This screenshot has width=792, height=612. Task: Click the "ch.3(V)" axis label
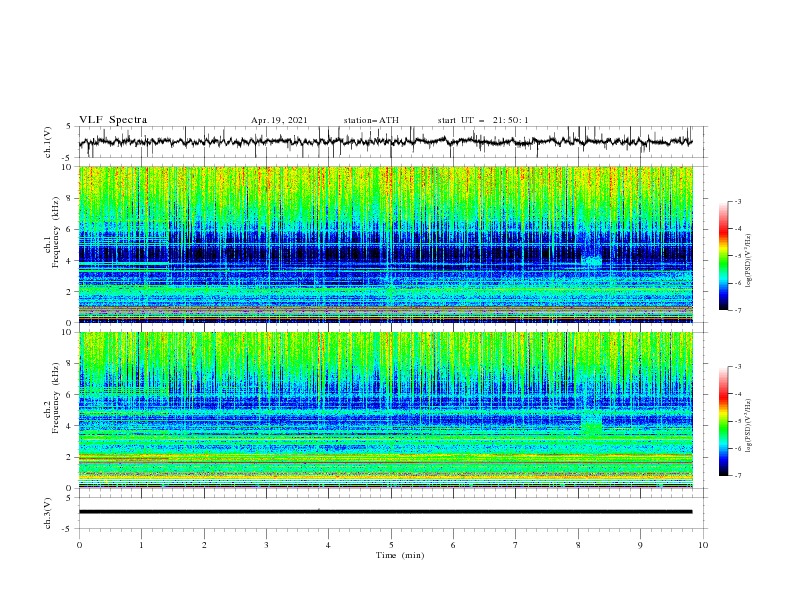pyautogui.click(x=48, y=513)
